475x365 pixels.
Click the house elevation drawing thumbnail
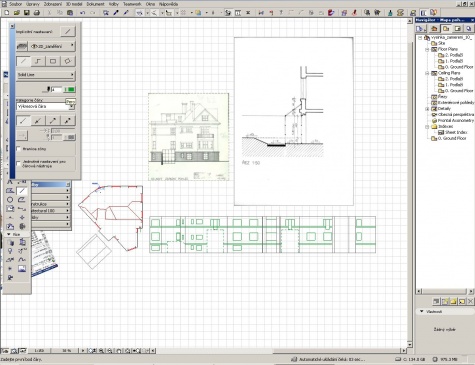pos(188,137)
